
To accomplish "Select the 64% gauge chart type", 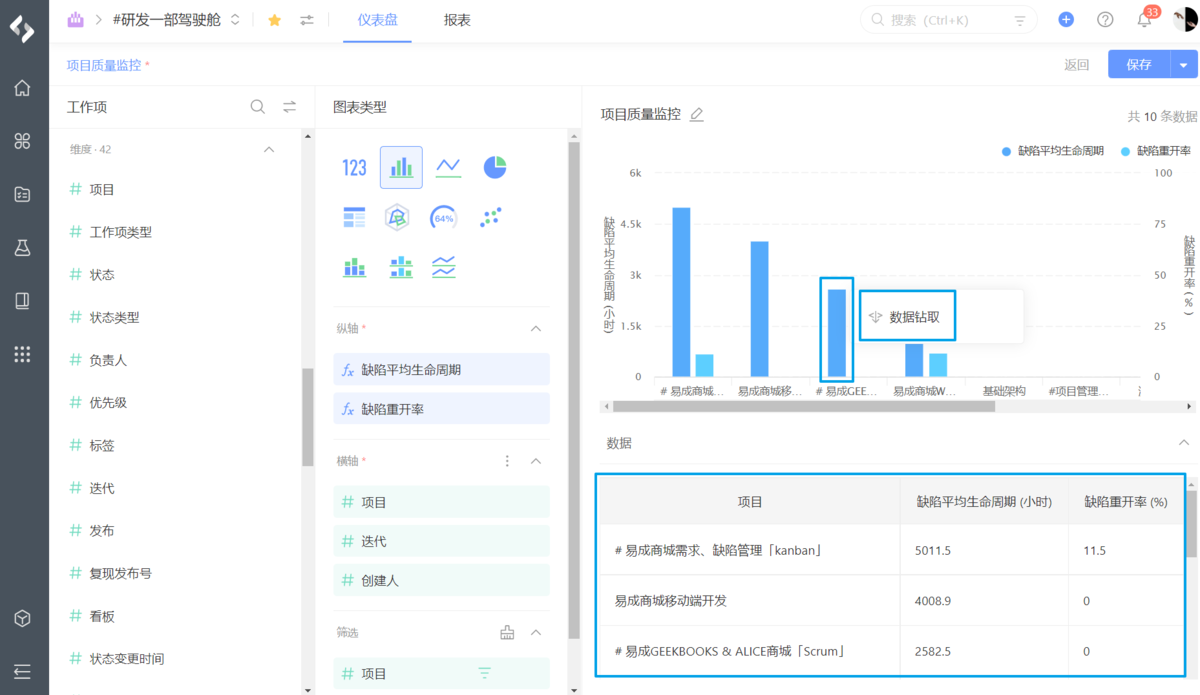I will (x=444, y=217).
